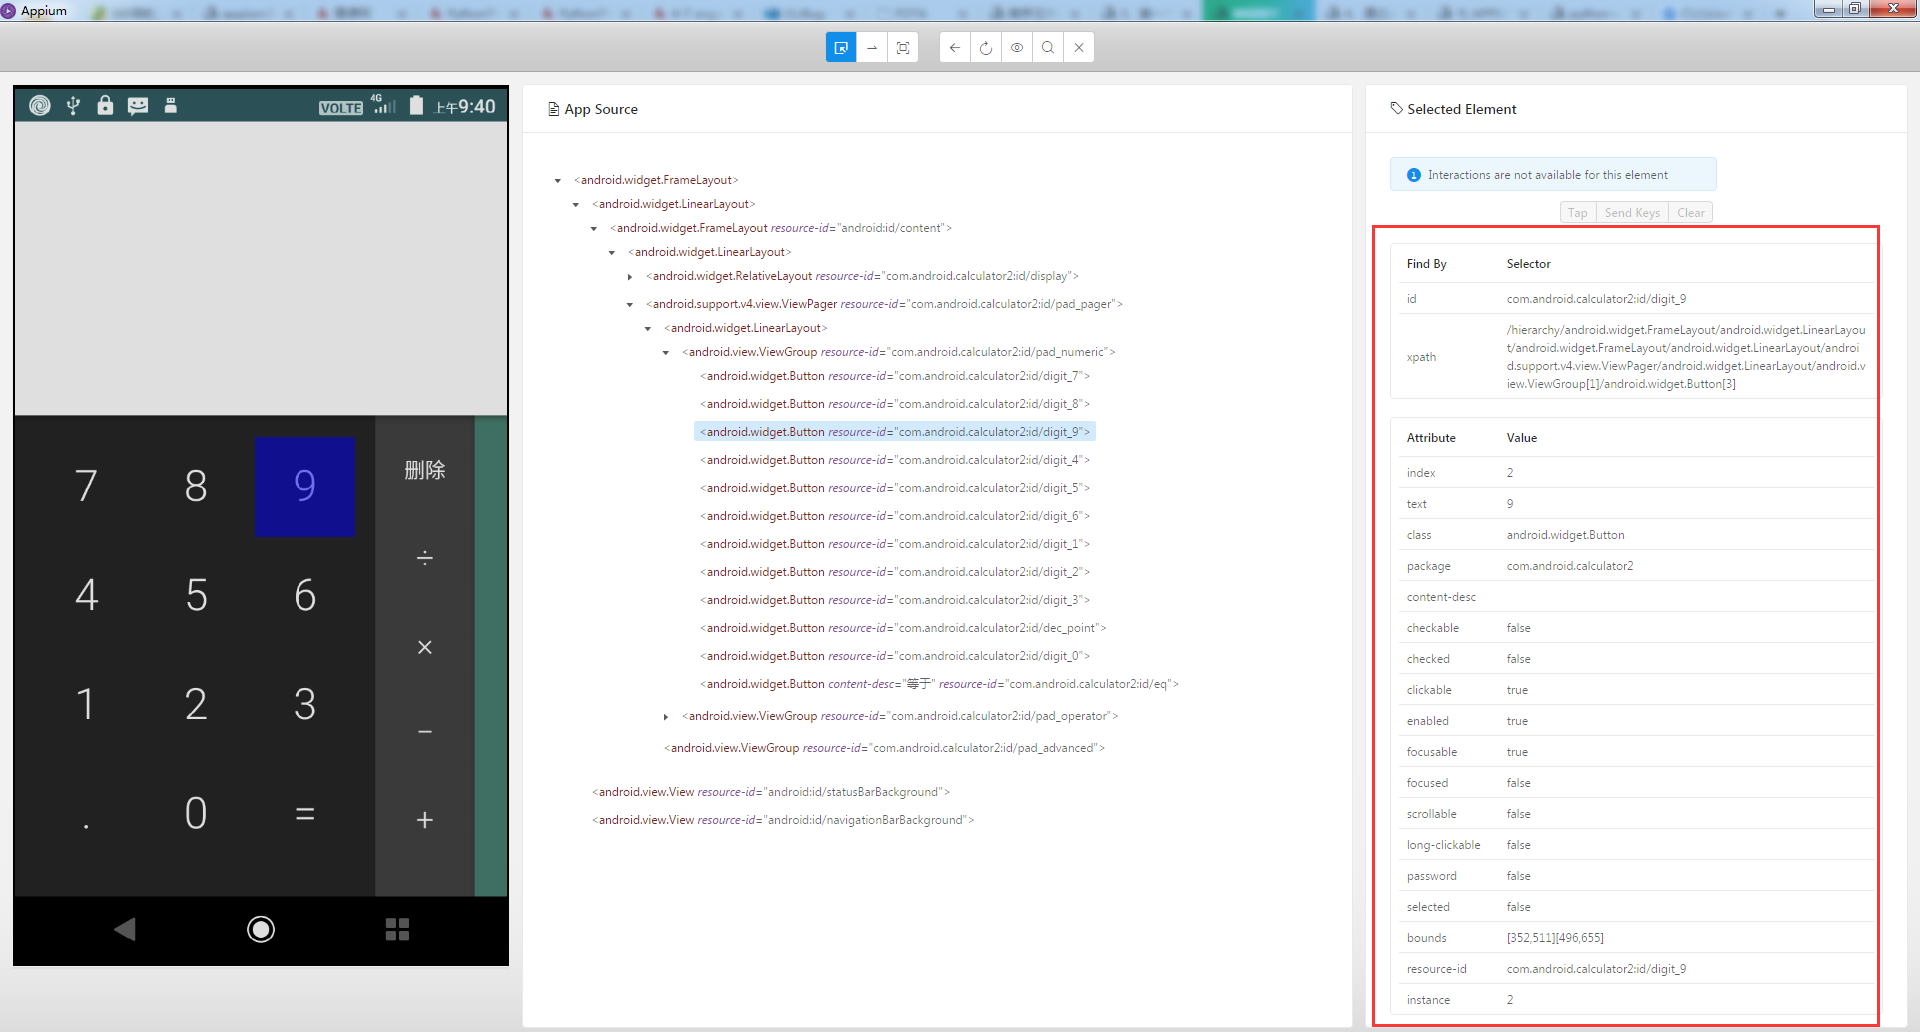Tap the equals key on calculator
The height and width of the screenshot is (1032, 1920).
click(305, 814)
